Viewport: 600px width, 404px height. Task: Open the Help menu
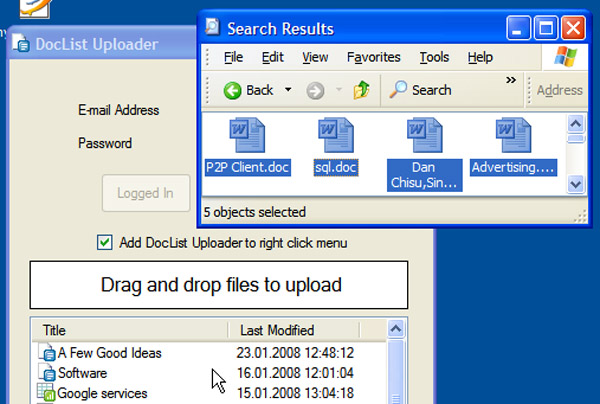480,57
